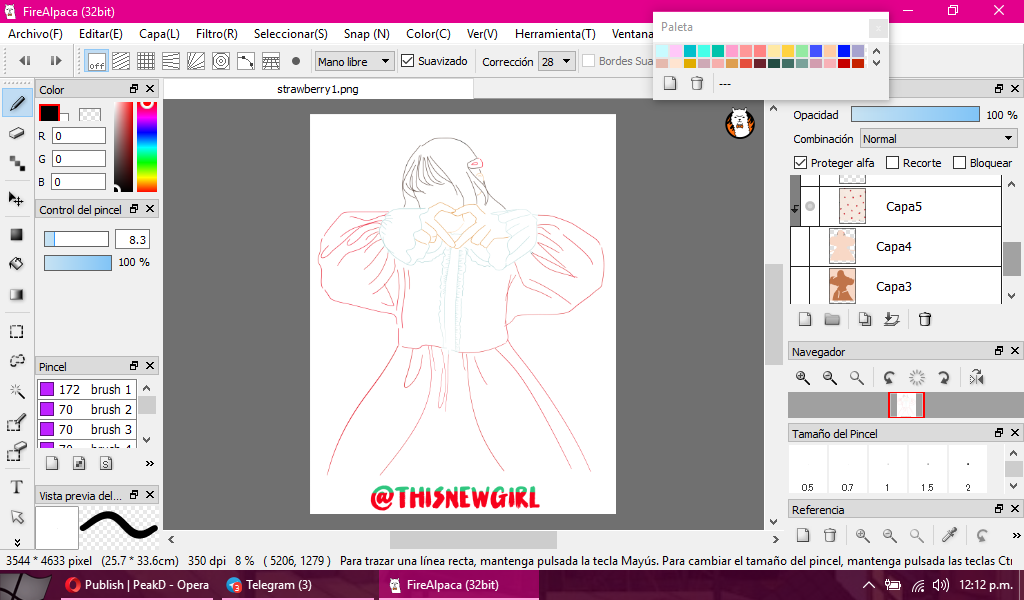Add a new layer folder
Image resolution: width=1024 pixels, height=600 pixels.
[x=832, y=319]
